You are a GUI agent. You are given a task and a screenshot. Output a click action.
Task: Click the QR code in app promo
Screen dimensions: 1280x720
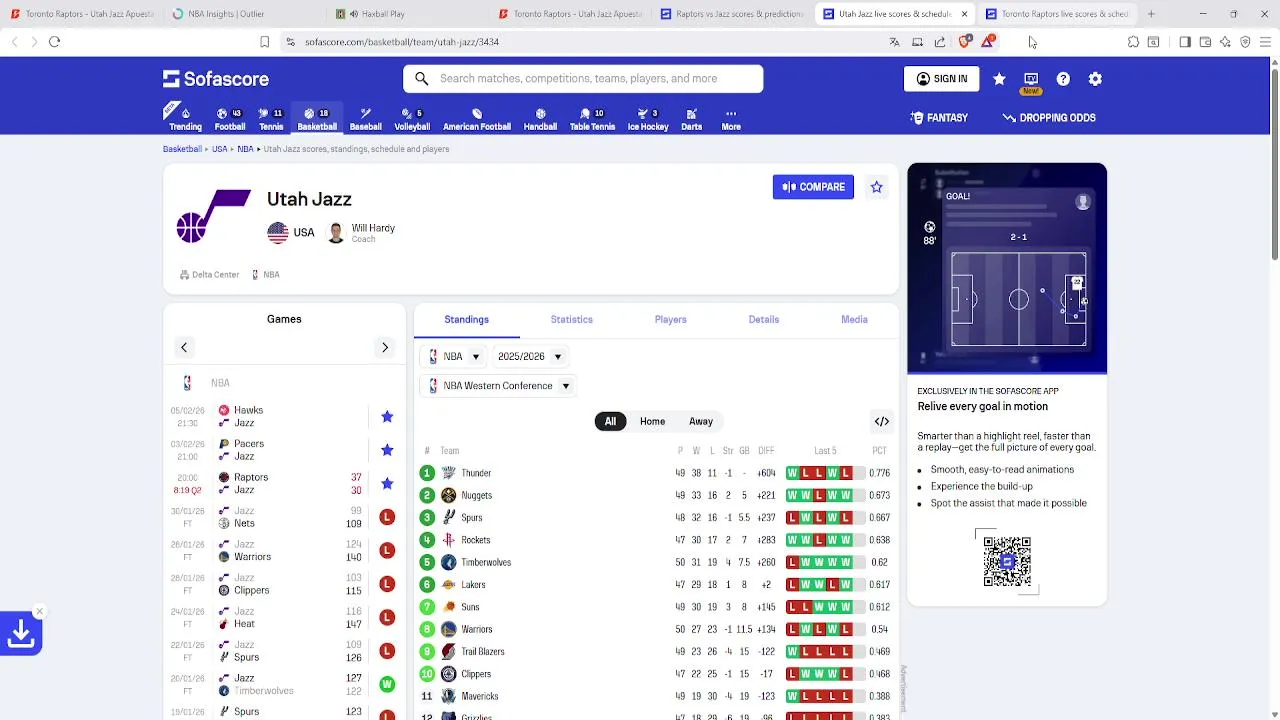coord(1007,561)
